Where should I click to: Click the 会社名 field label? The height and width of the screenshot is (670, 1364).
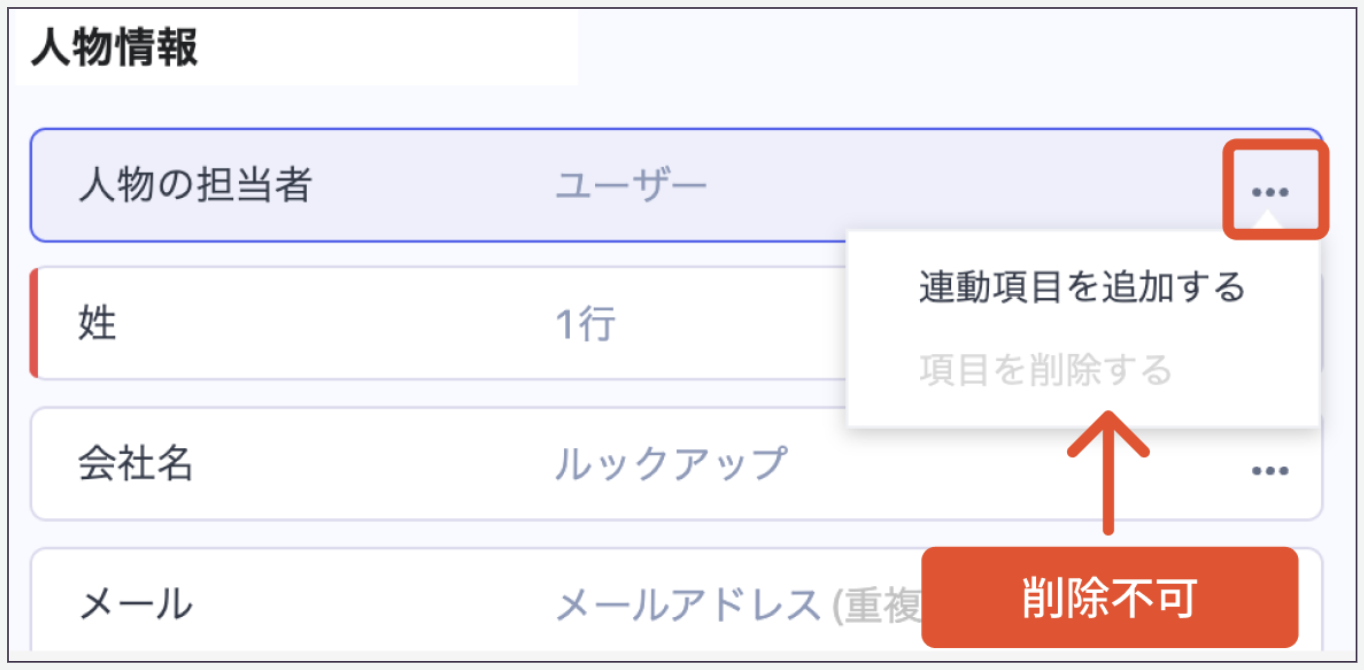(x=135, y=464)
